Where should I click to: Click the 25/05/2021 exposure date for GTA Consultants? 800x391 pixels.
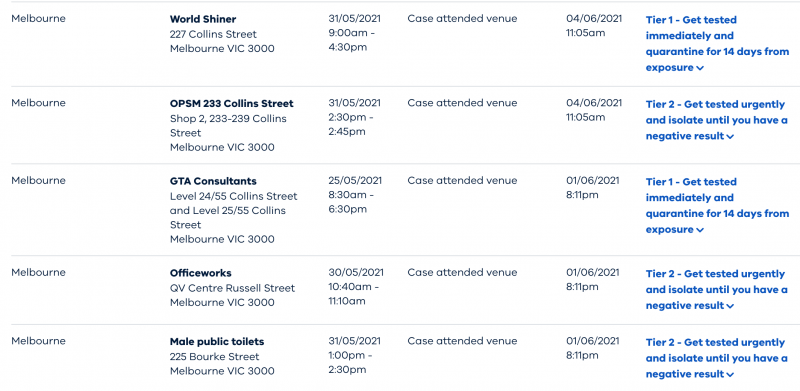[355, 181]
